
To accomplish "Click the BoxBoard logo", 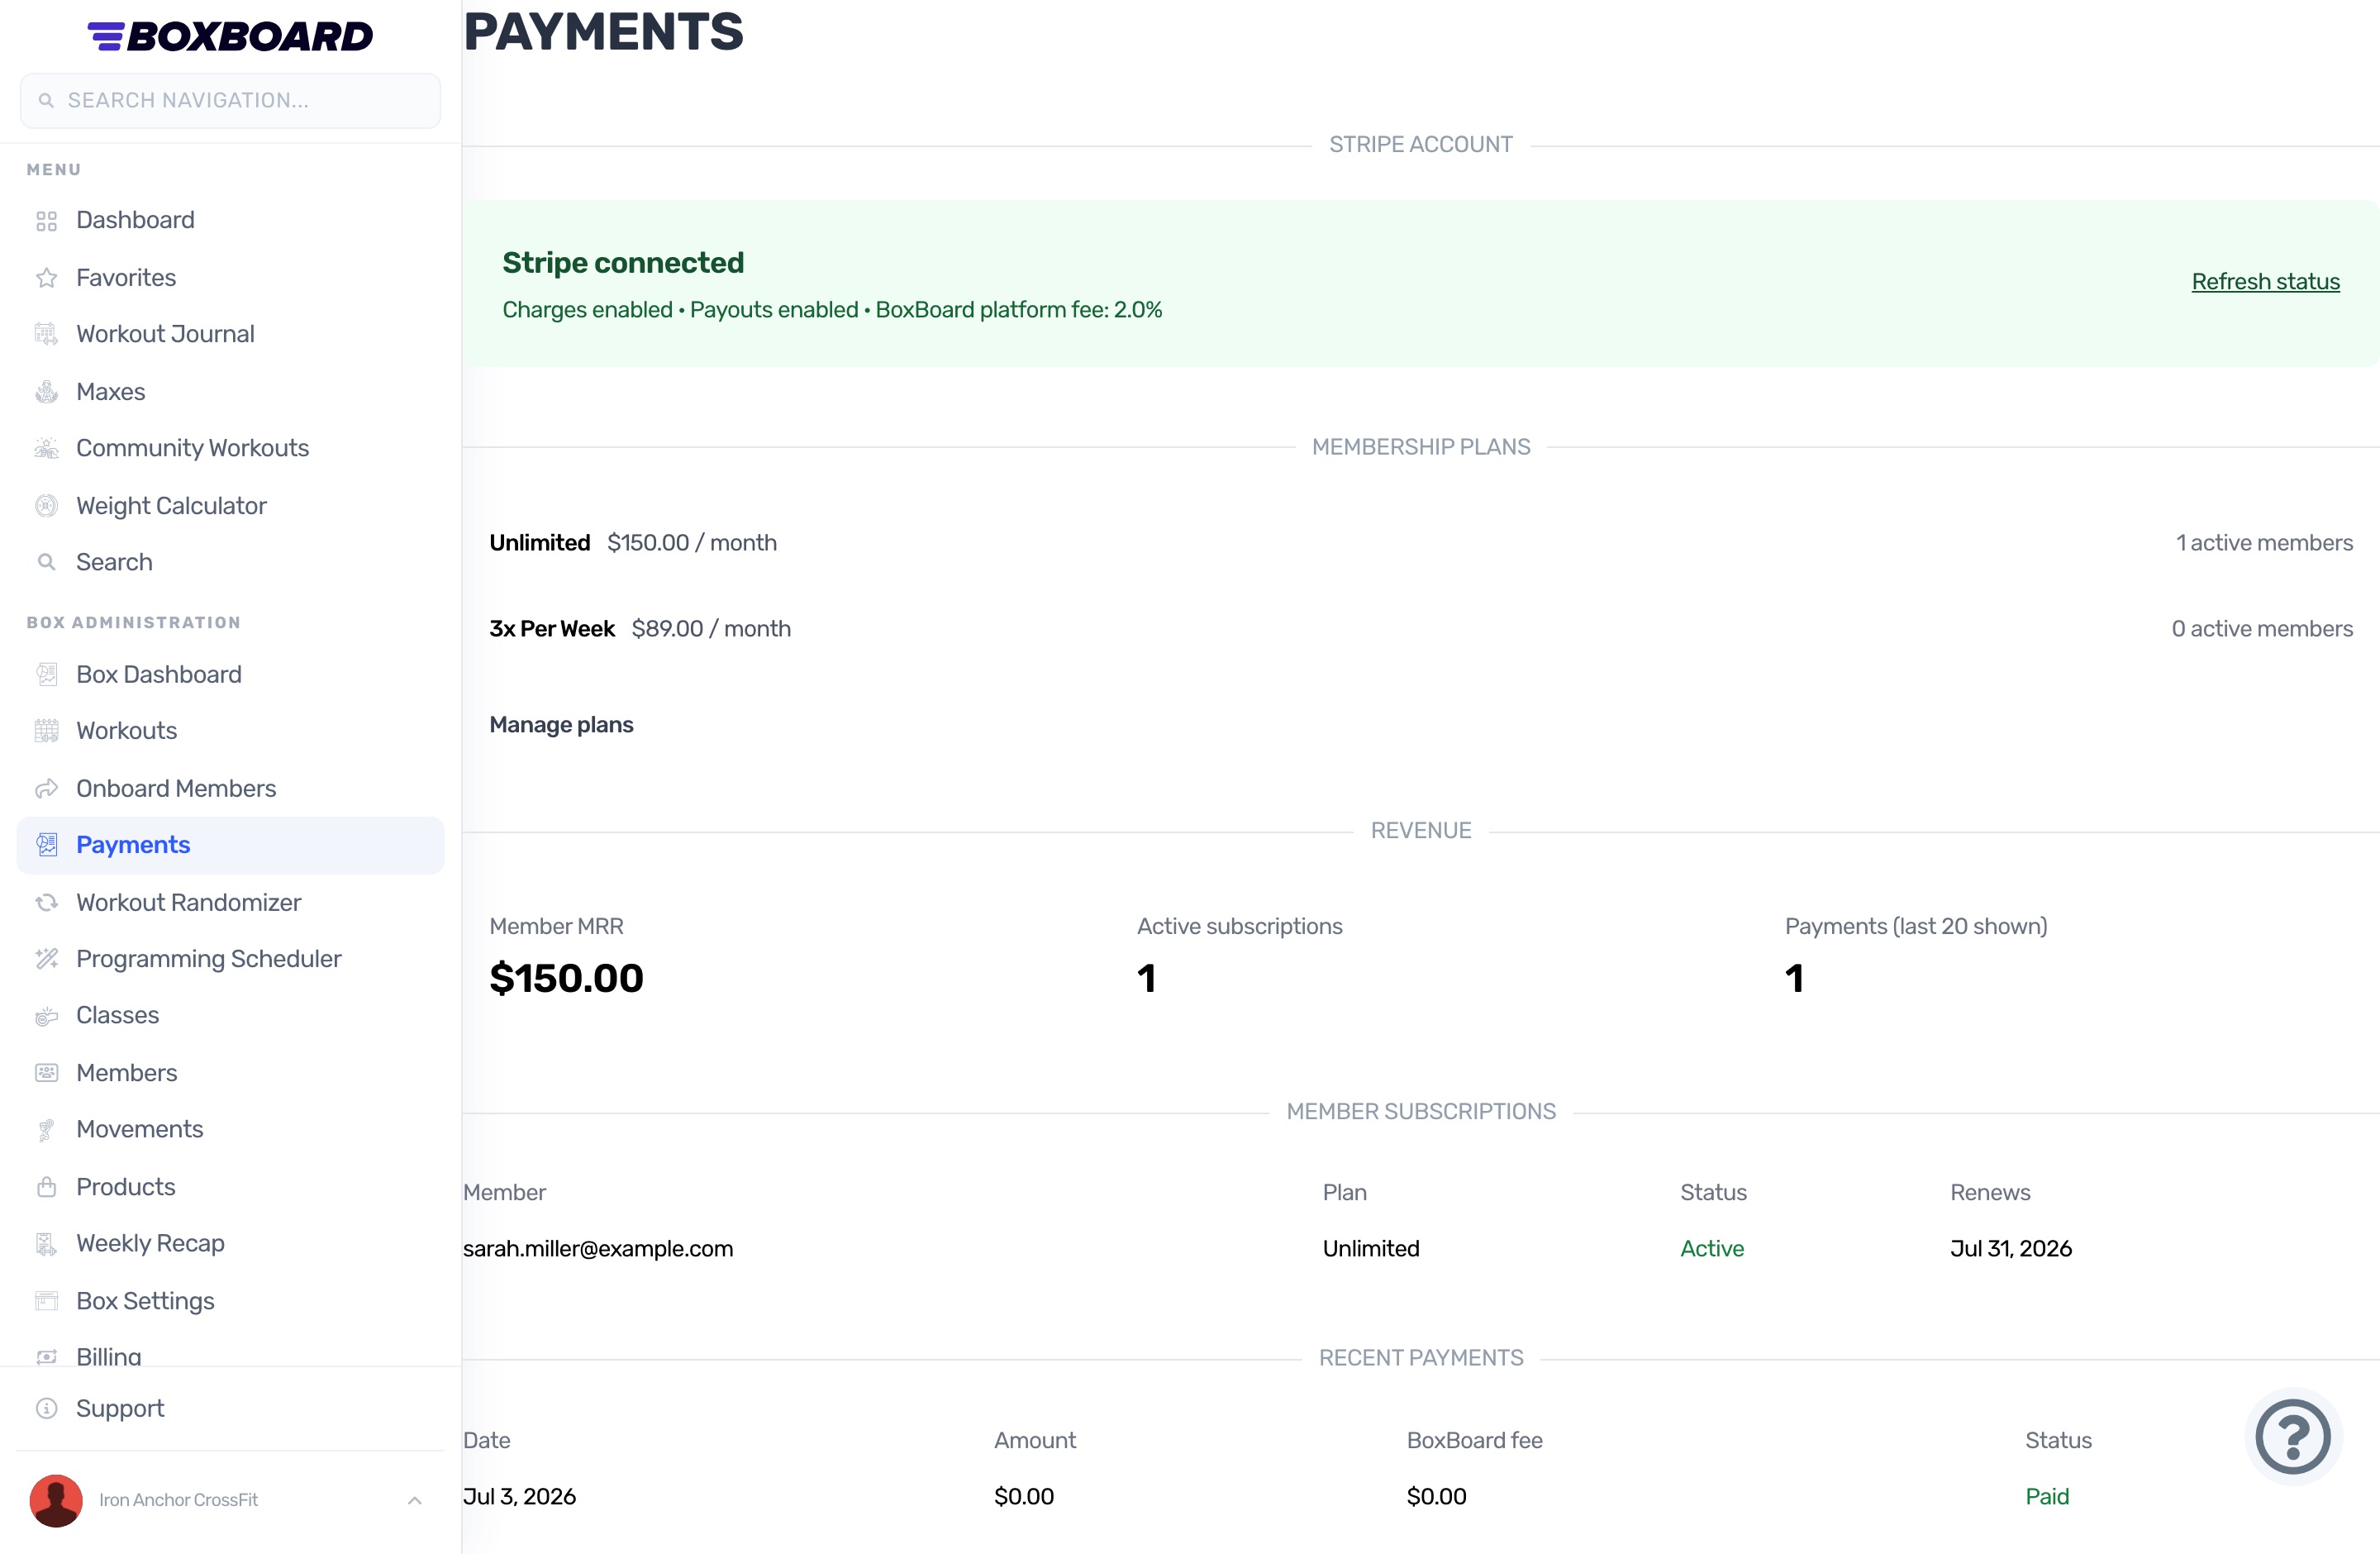I will tap(230, 36).
